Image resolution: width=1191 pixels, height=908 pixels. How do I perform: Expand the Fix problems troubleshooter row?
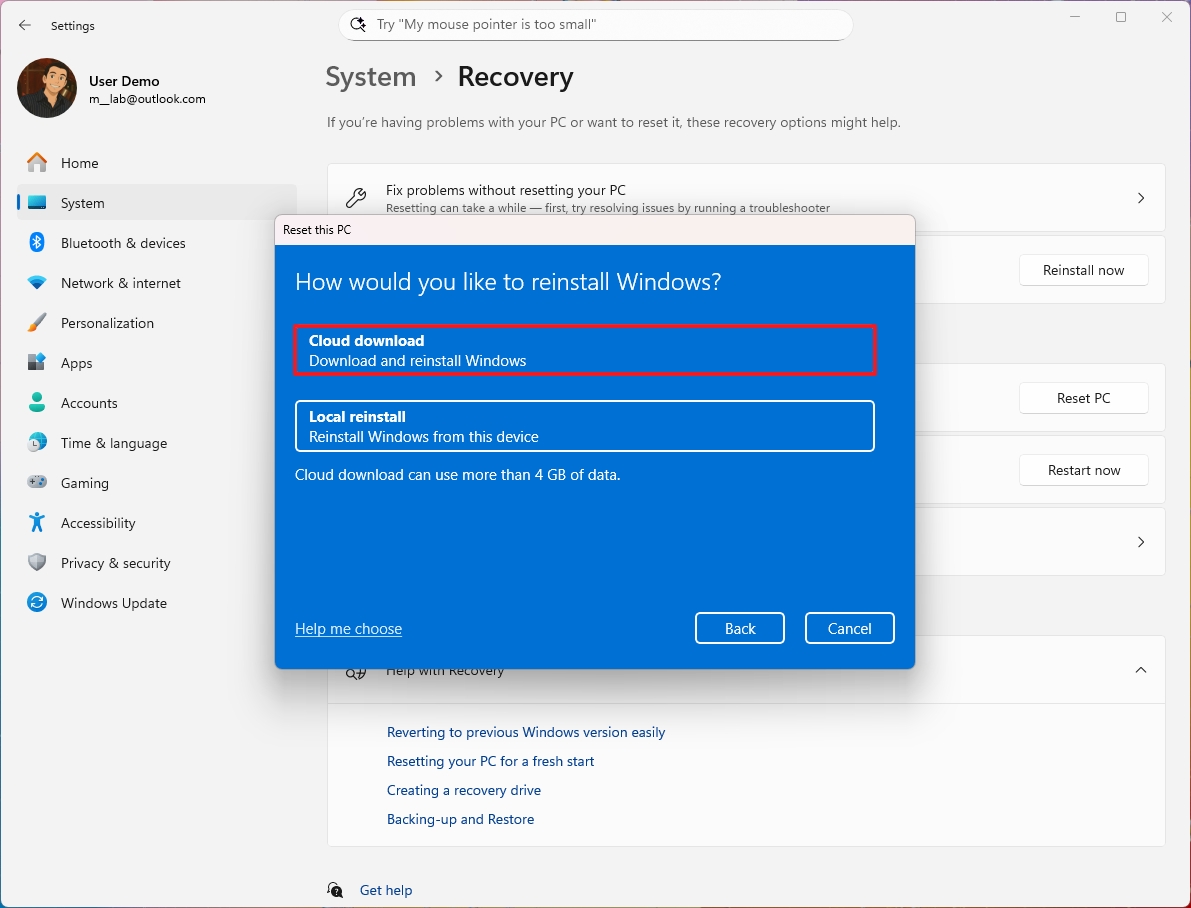click(1140, 198)
